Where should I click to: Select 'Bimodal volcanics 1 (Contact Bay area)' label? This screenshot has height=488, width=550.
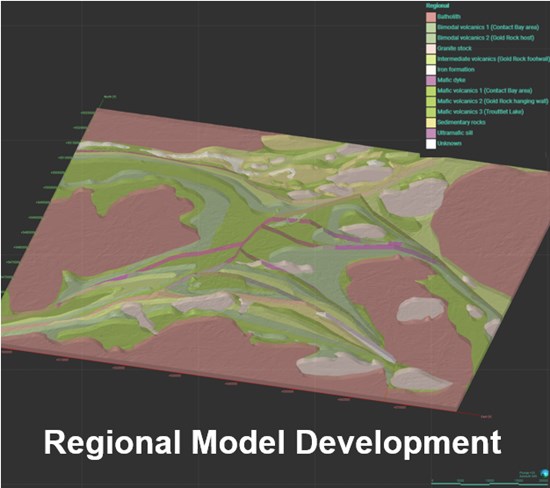[488, 27]
